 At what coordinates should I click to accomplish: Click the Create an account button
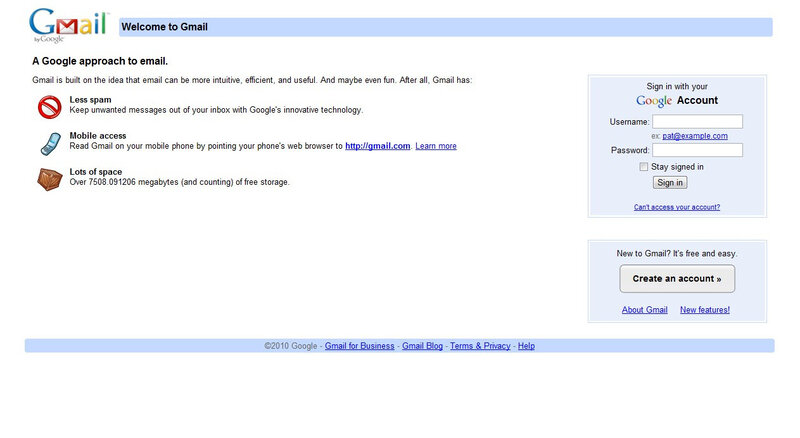coord(677,279)
